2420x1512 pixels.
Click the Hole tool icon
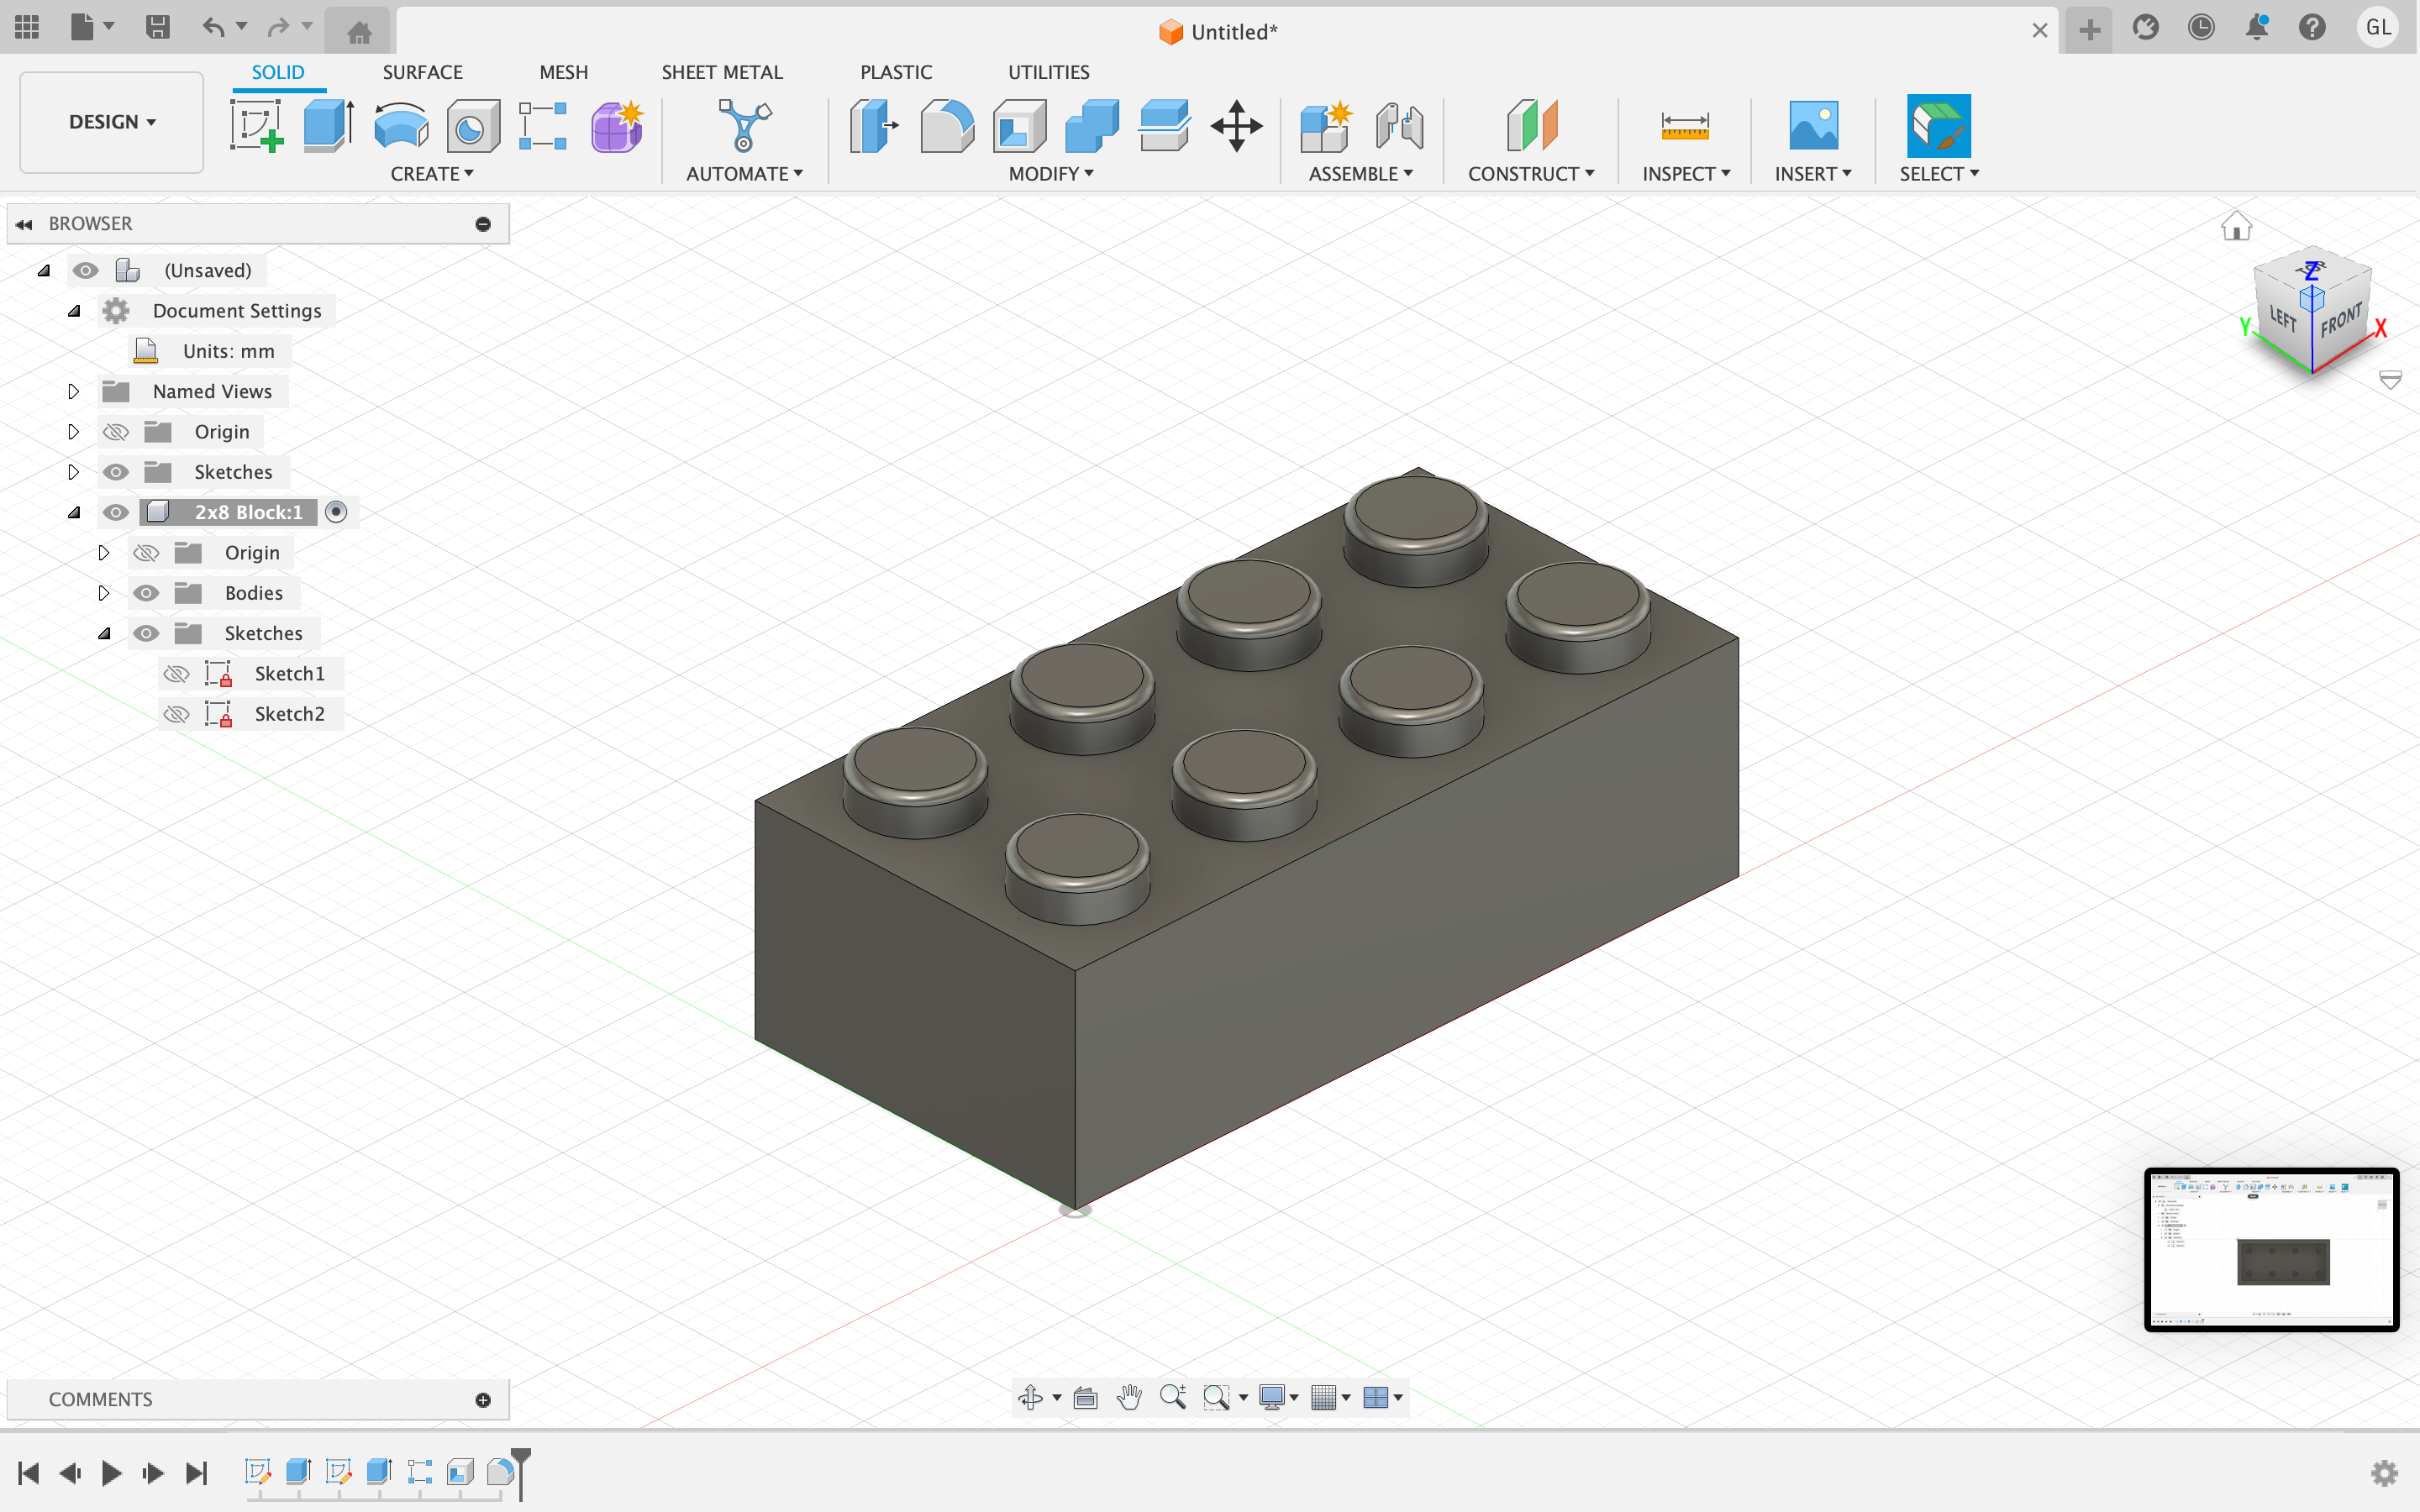click(472, 127)
